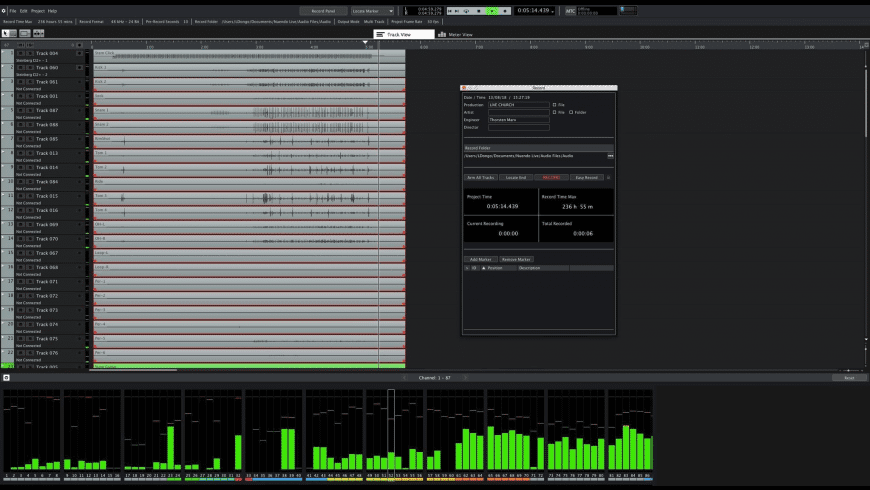
Task: Enable the Folder checkbox in Record panel
Action: click(x=571, y=112)
